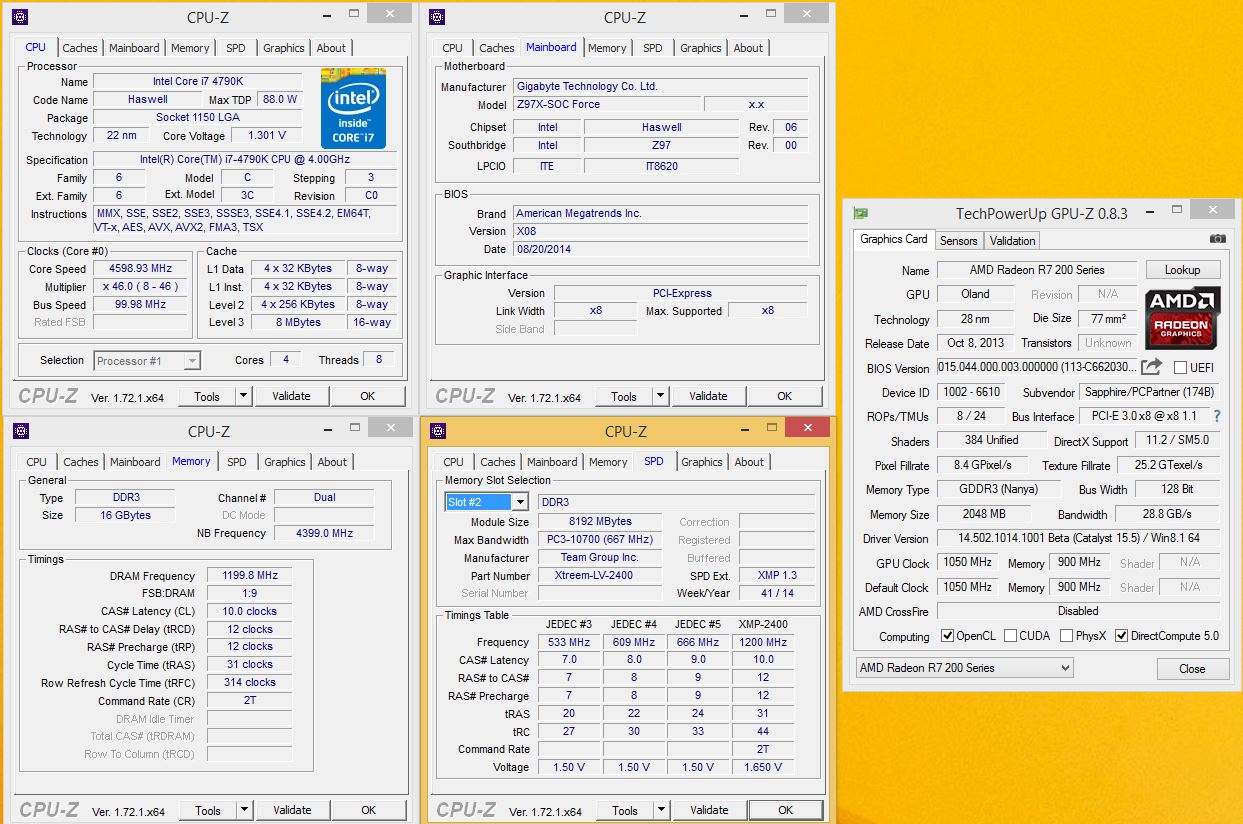This screenshot has width=1243, height=824.
Task: Close the SPD CPU-Z window
Action: coord(807,428)
